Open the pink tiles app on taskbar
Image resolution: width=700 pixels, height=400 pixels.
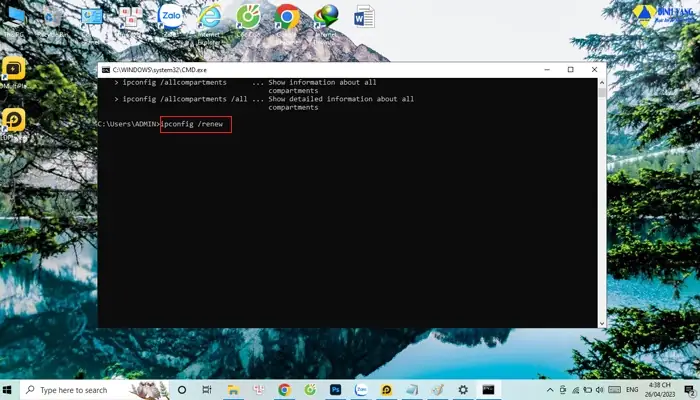(x=258, y=390)
